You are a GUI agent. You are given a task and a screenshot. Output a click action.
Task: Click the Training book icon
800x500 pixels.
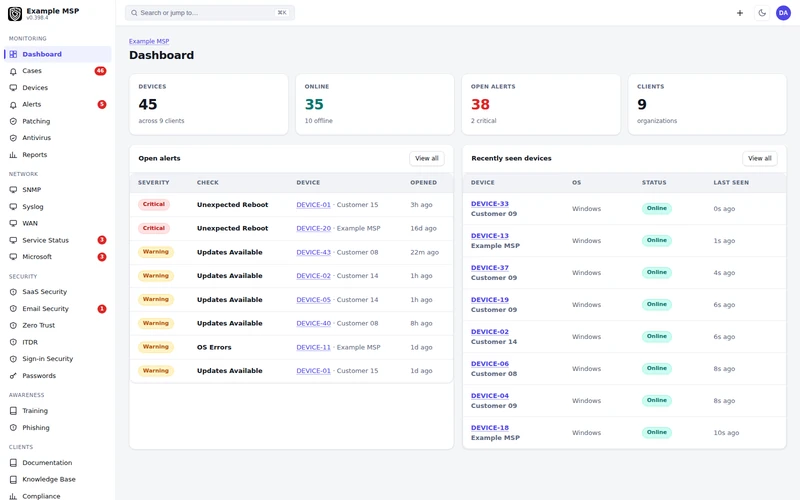[13, 411]
